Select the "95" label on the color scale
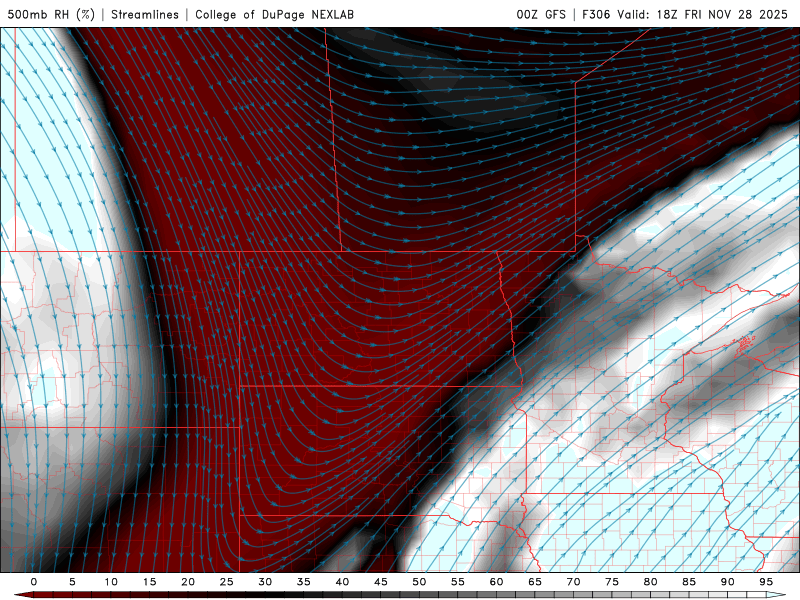 (x=766, y=582)
